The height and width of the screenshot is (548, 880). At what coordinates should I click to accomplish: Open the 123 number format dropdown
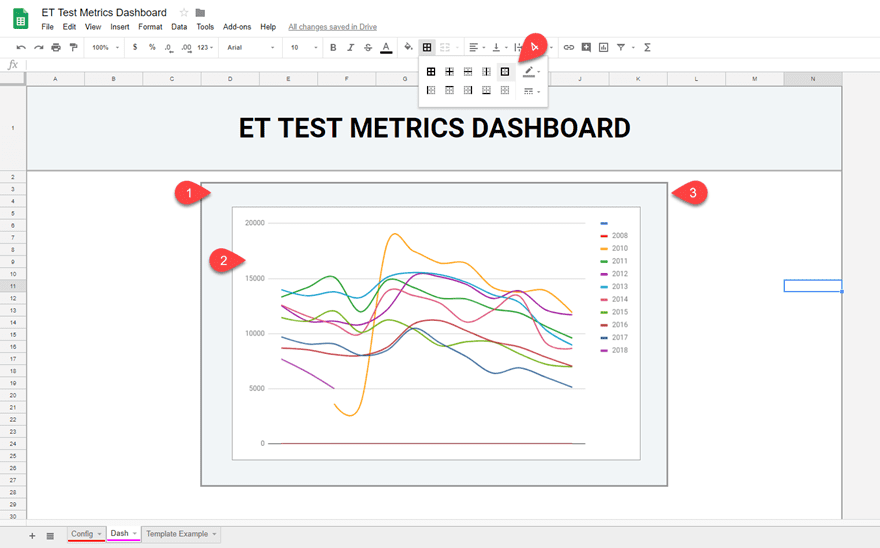(205, 48)
